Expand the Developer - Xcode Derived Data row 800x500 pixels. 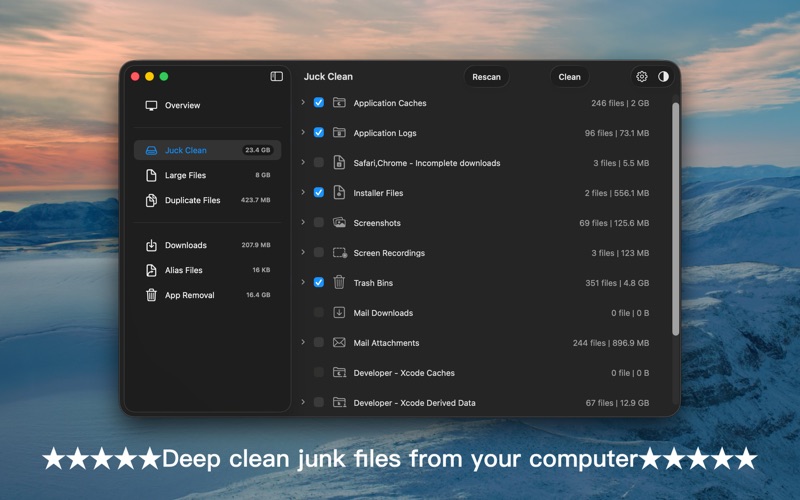[x=303, y=402]
